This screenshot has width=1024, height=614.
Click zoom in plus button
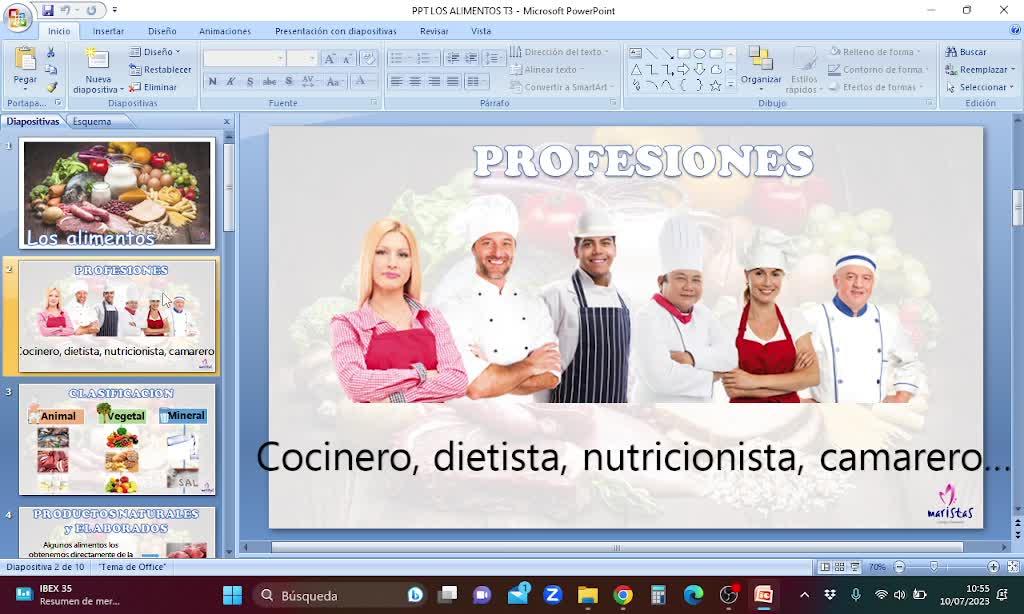point(993,567)
